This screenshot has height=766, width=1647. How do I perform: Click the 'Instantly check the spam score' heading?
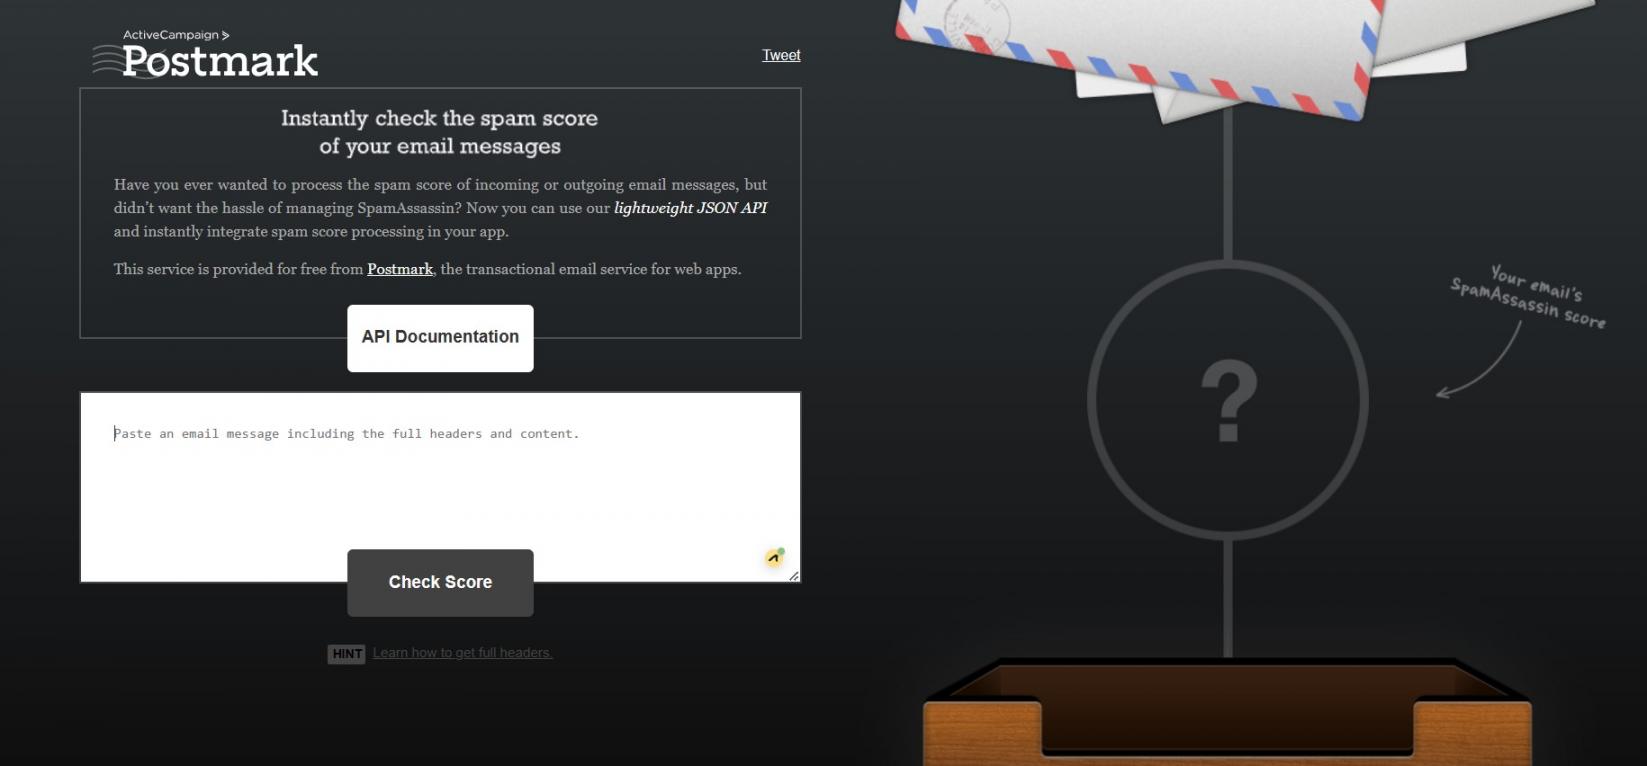pyautogui.click(x=440, y=132)
